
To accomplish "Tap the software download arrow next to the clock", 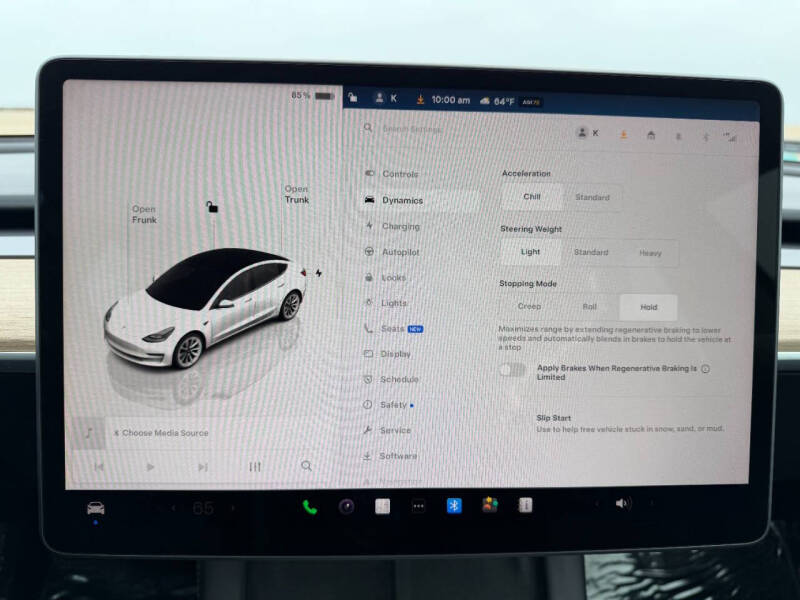I will coord(420,99).
